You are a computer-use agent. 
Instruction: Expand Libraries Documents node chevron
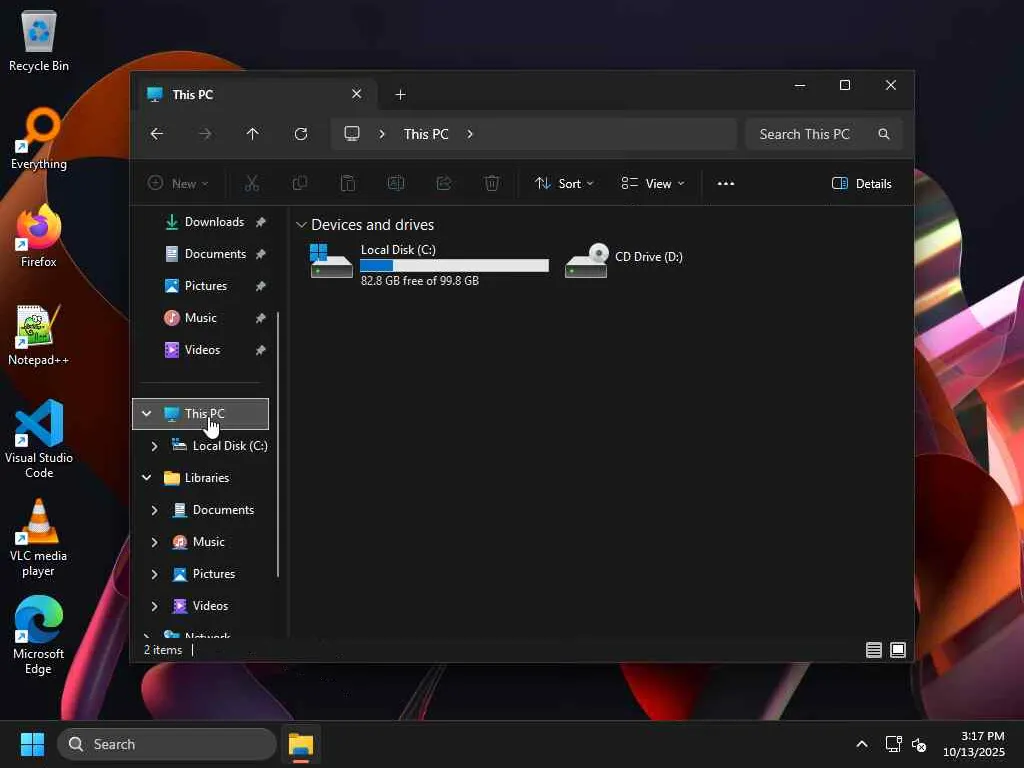click(x=154, y=510)
